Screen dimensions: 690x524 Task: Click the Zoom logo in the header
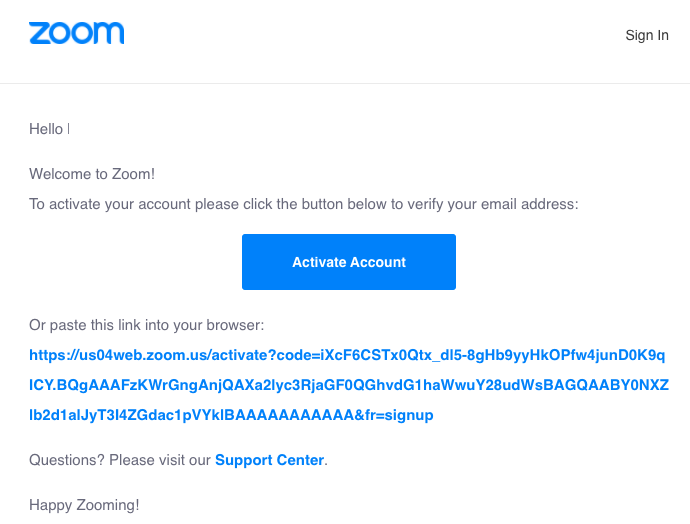(x=77, y=33)
